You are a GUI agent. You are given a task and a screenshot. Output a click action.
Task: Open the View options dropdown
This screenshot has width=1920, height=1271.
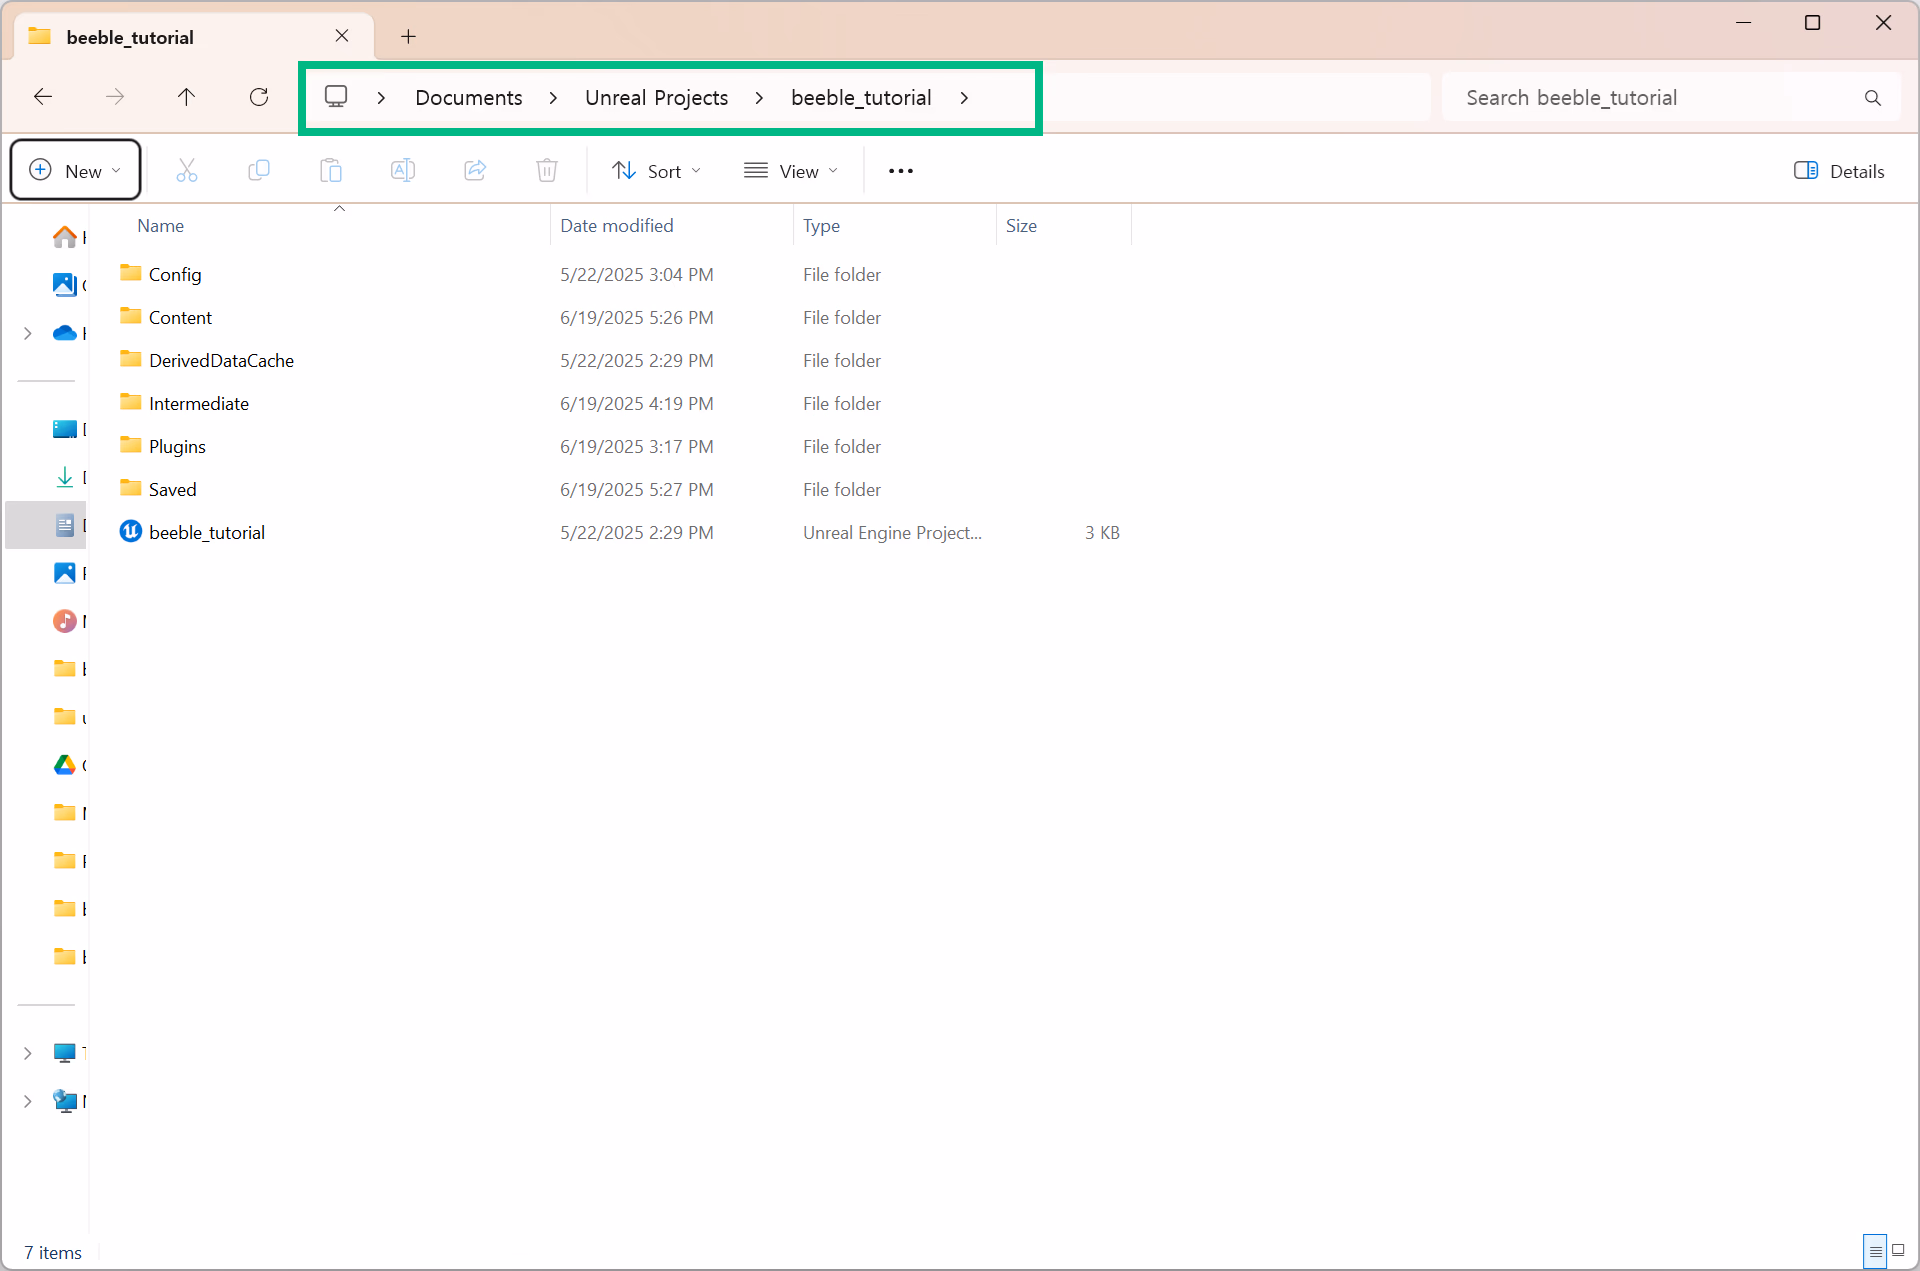coord(790,170)
